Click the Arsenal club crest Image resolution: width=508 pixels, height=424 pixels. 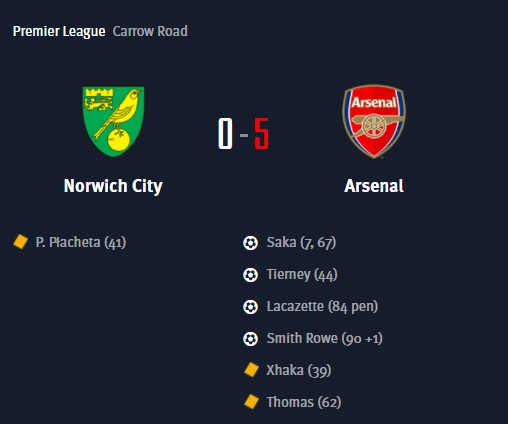pyautogui.click(x=374, y=121)
